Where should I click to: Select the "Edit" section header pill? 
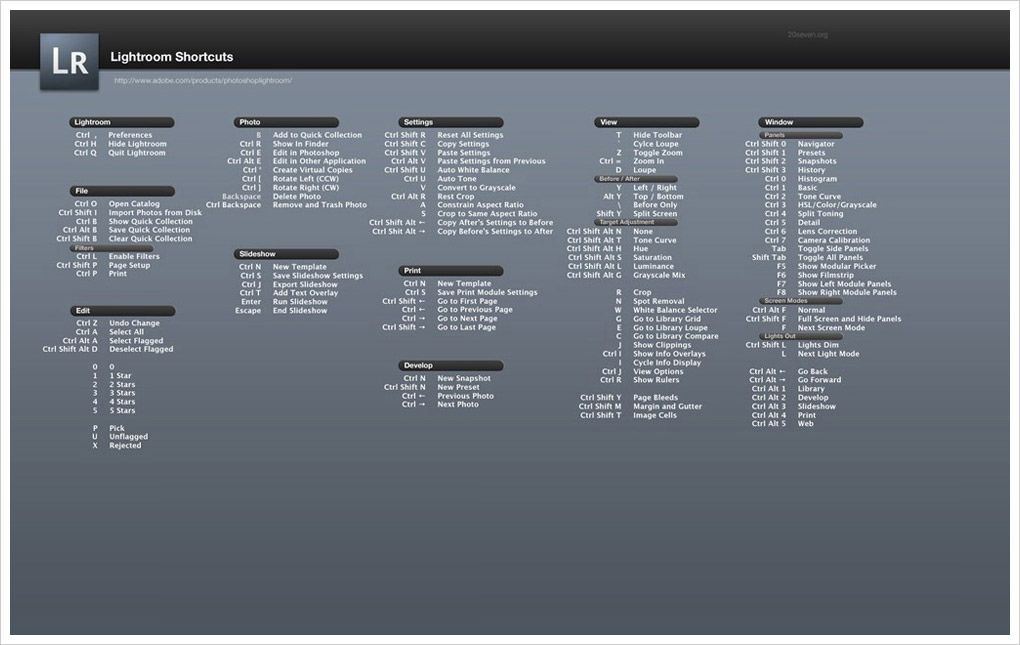[x=122, y=311]
